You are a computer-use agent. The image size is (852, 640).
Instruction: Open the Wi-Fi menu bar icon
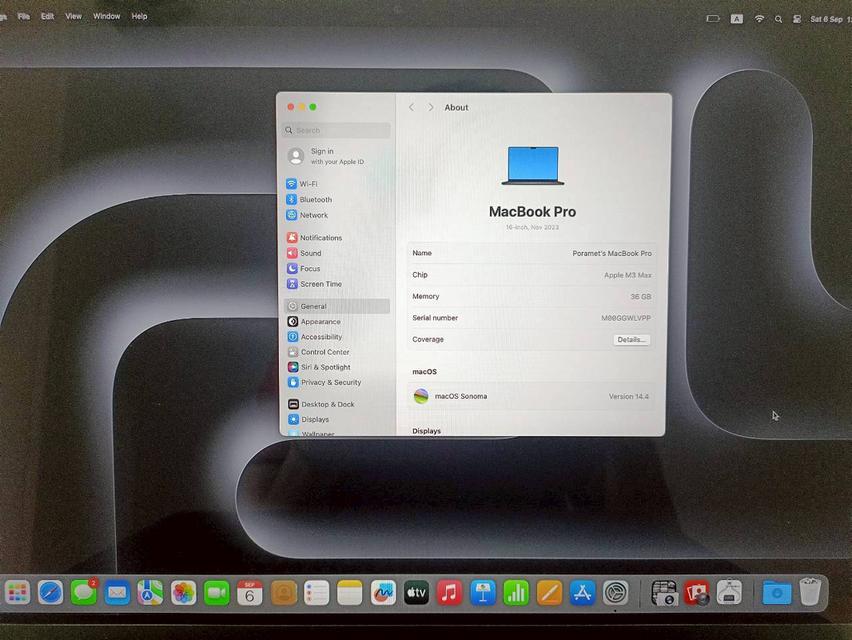coord(759,19)
